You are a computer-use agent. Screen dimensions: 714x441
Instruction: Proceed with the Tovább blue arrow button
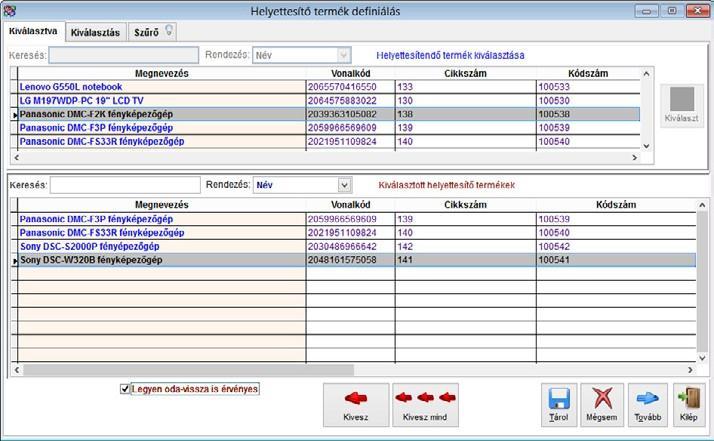[x=648, y=405]
